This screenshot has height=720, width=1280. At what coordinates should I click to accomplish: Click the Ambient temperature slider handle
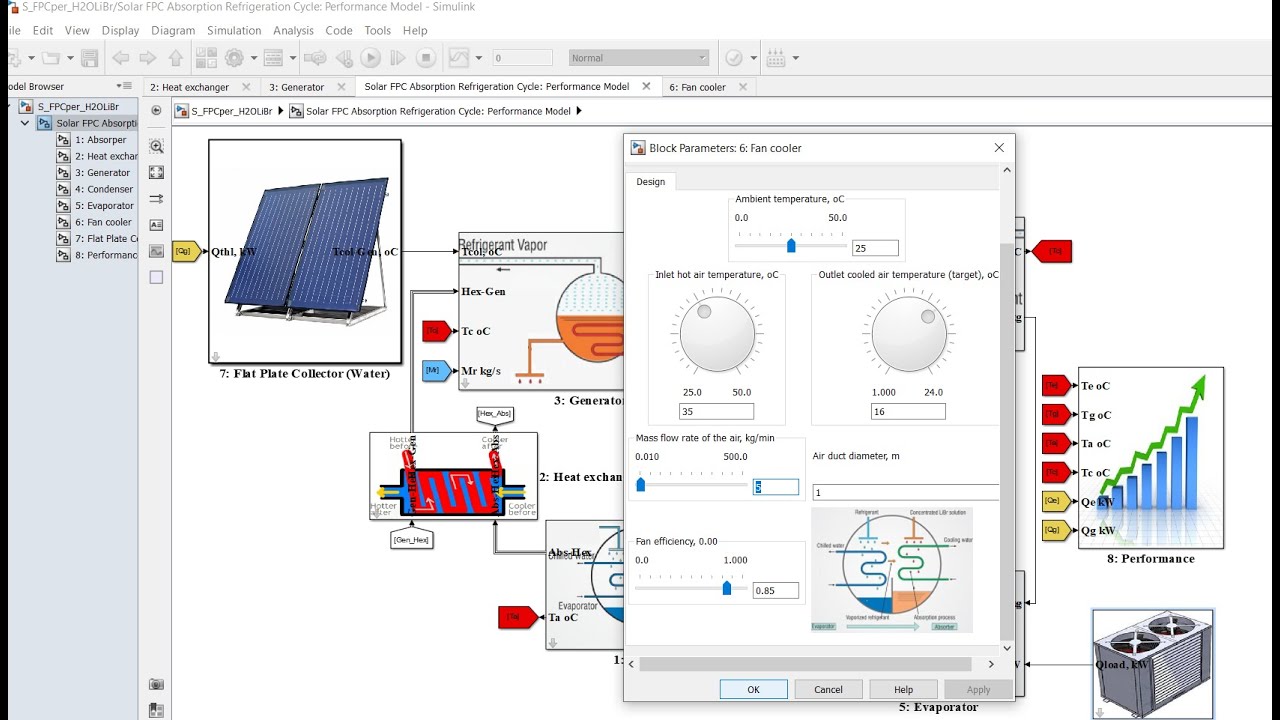(791, 245)
